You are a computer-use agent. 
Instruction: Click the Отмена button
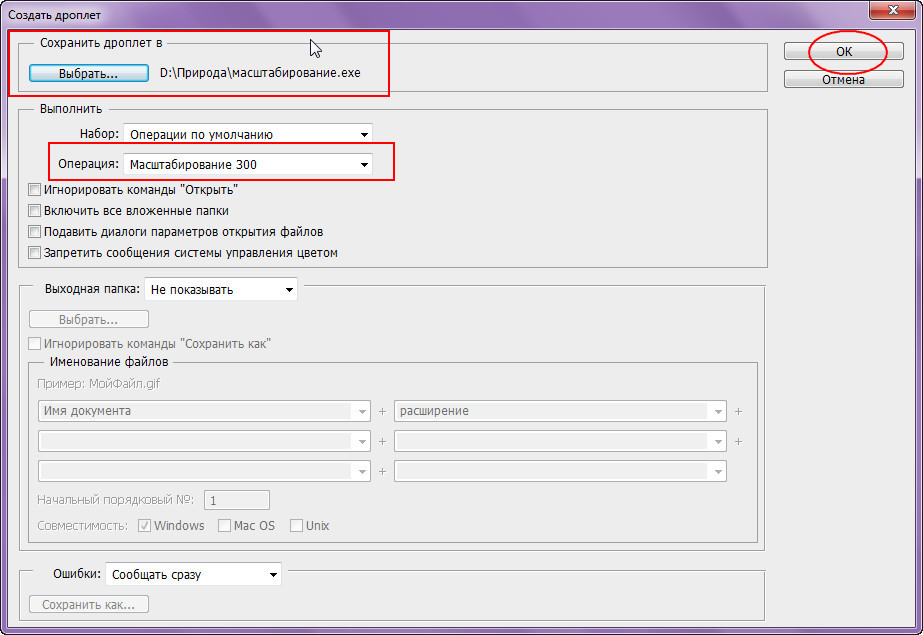coord(844,79)
